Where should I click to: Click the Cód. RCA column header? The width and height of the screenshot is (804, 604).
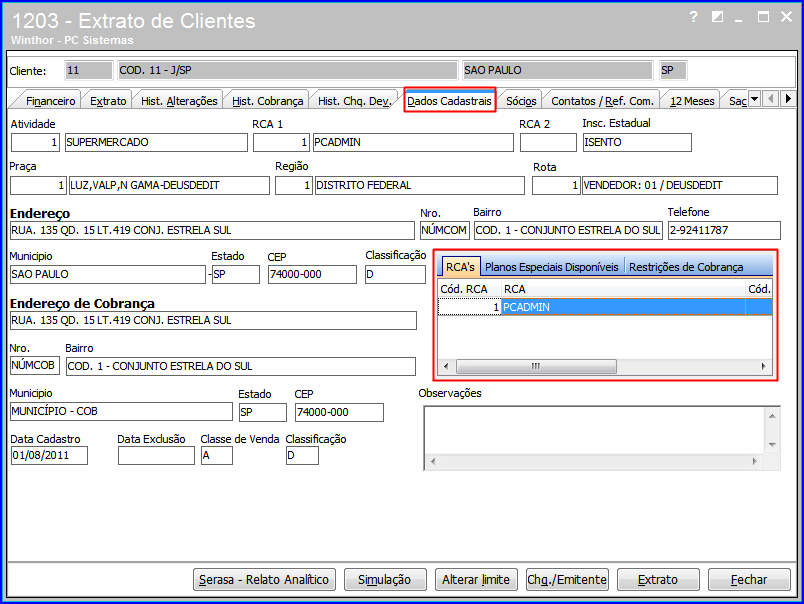pos(470,289)
